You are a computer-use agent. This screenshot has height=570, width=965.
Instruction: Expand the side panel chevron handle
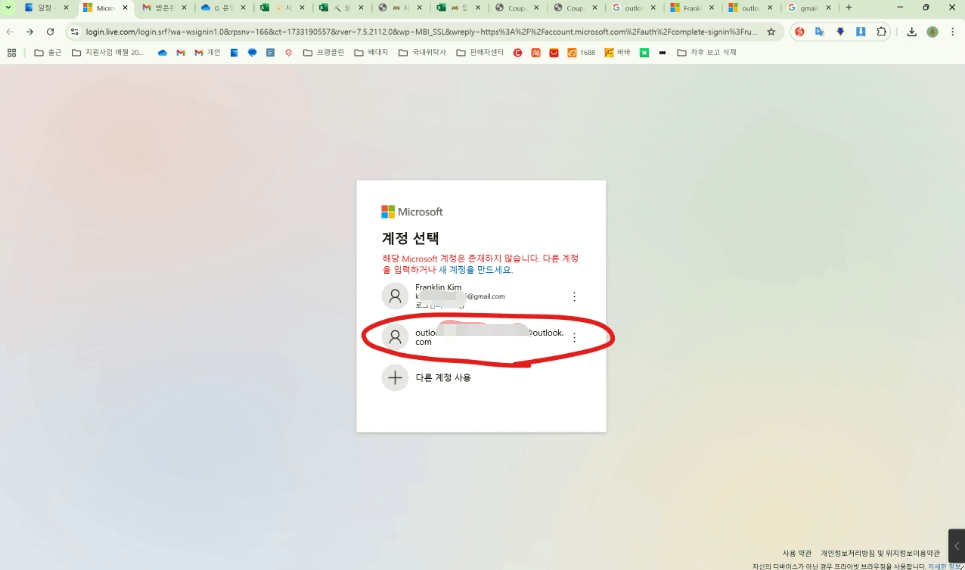click(x=956, y=546)
